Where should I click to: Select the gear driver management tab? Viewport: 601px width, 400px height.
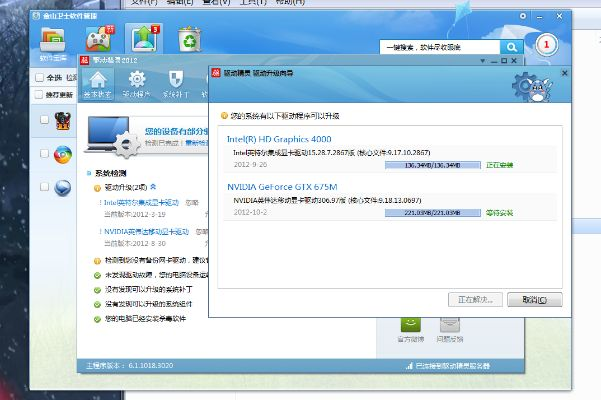pos(137,84)
